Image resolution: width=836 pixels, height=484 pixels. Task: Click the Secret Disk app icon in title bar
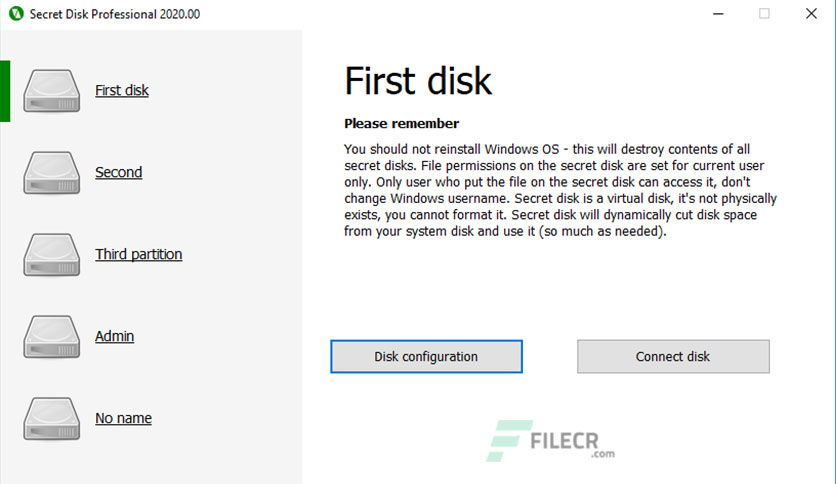tap(15, 14)
